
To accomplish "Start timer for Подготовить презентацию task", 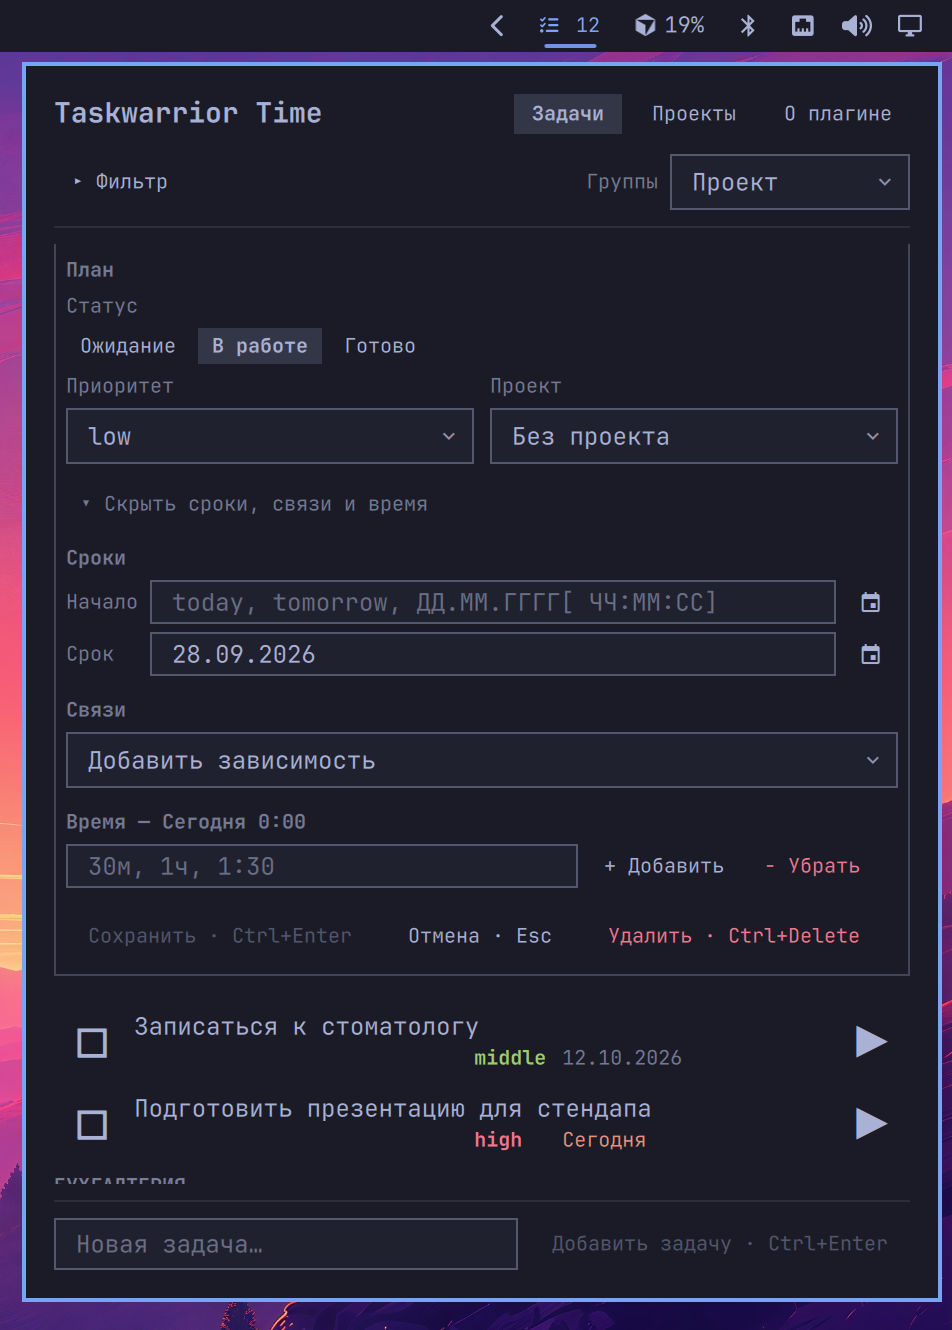I will pos(871,1123).
